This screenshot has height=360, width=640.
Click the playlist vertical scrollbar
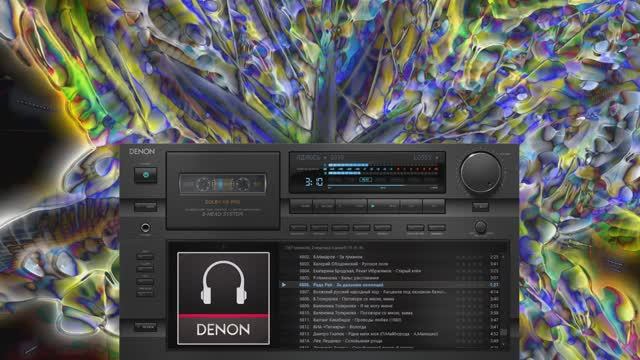[504, 300]
